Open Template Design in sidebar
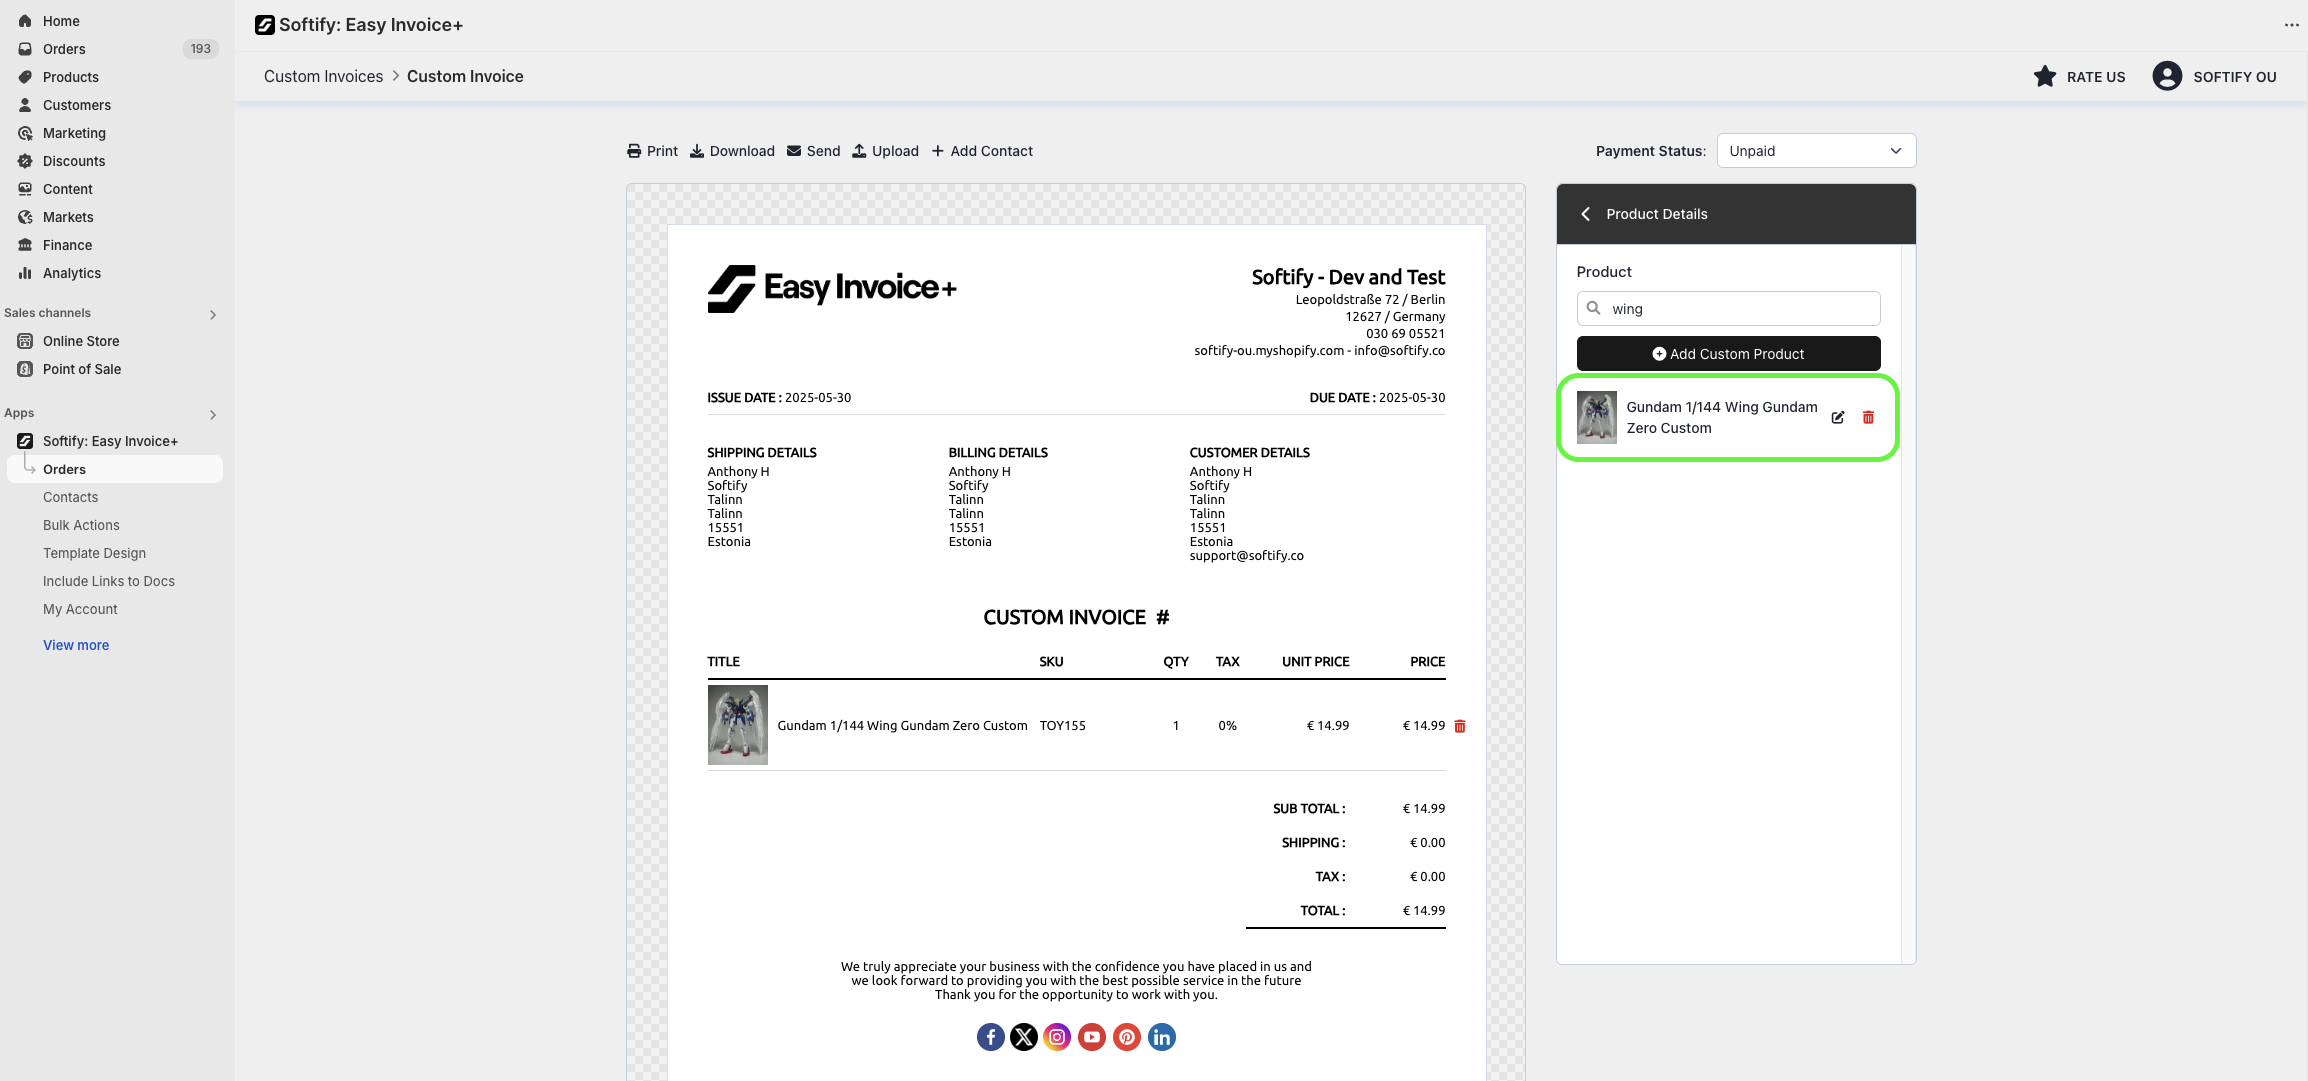The height and width of the screenshot is (1081, 2308). click(94, 553)
